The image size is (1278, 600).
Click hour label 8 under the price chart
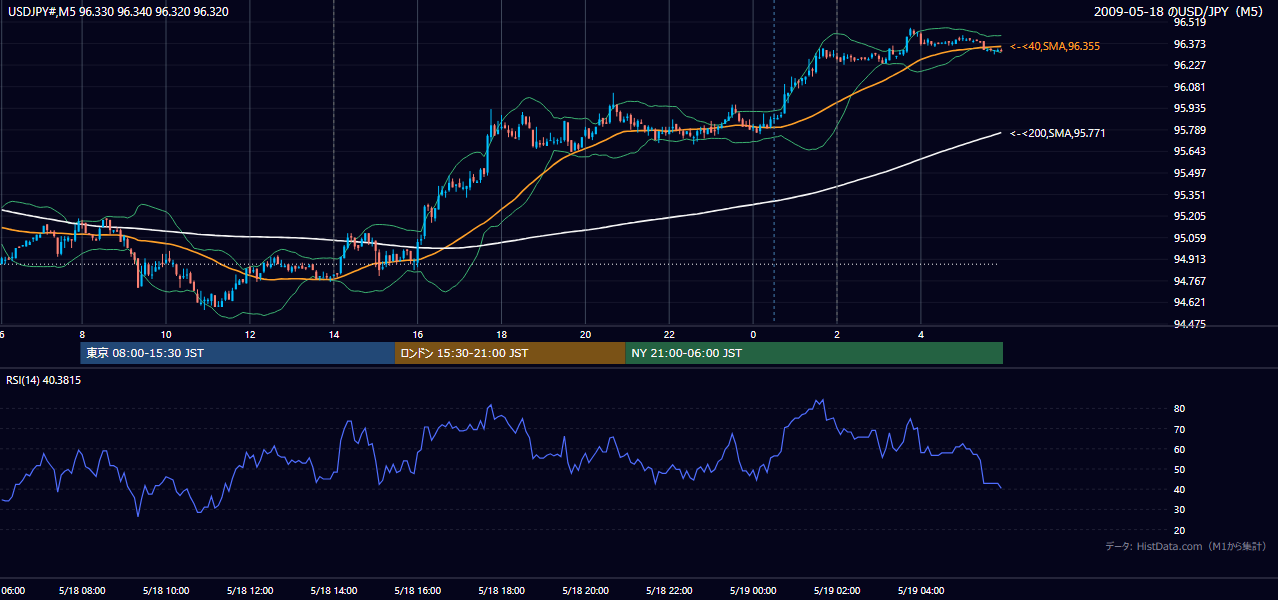coord(82,335)
